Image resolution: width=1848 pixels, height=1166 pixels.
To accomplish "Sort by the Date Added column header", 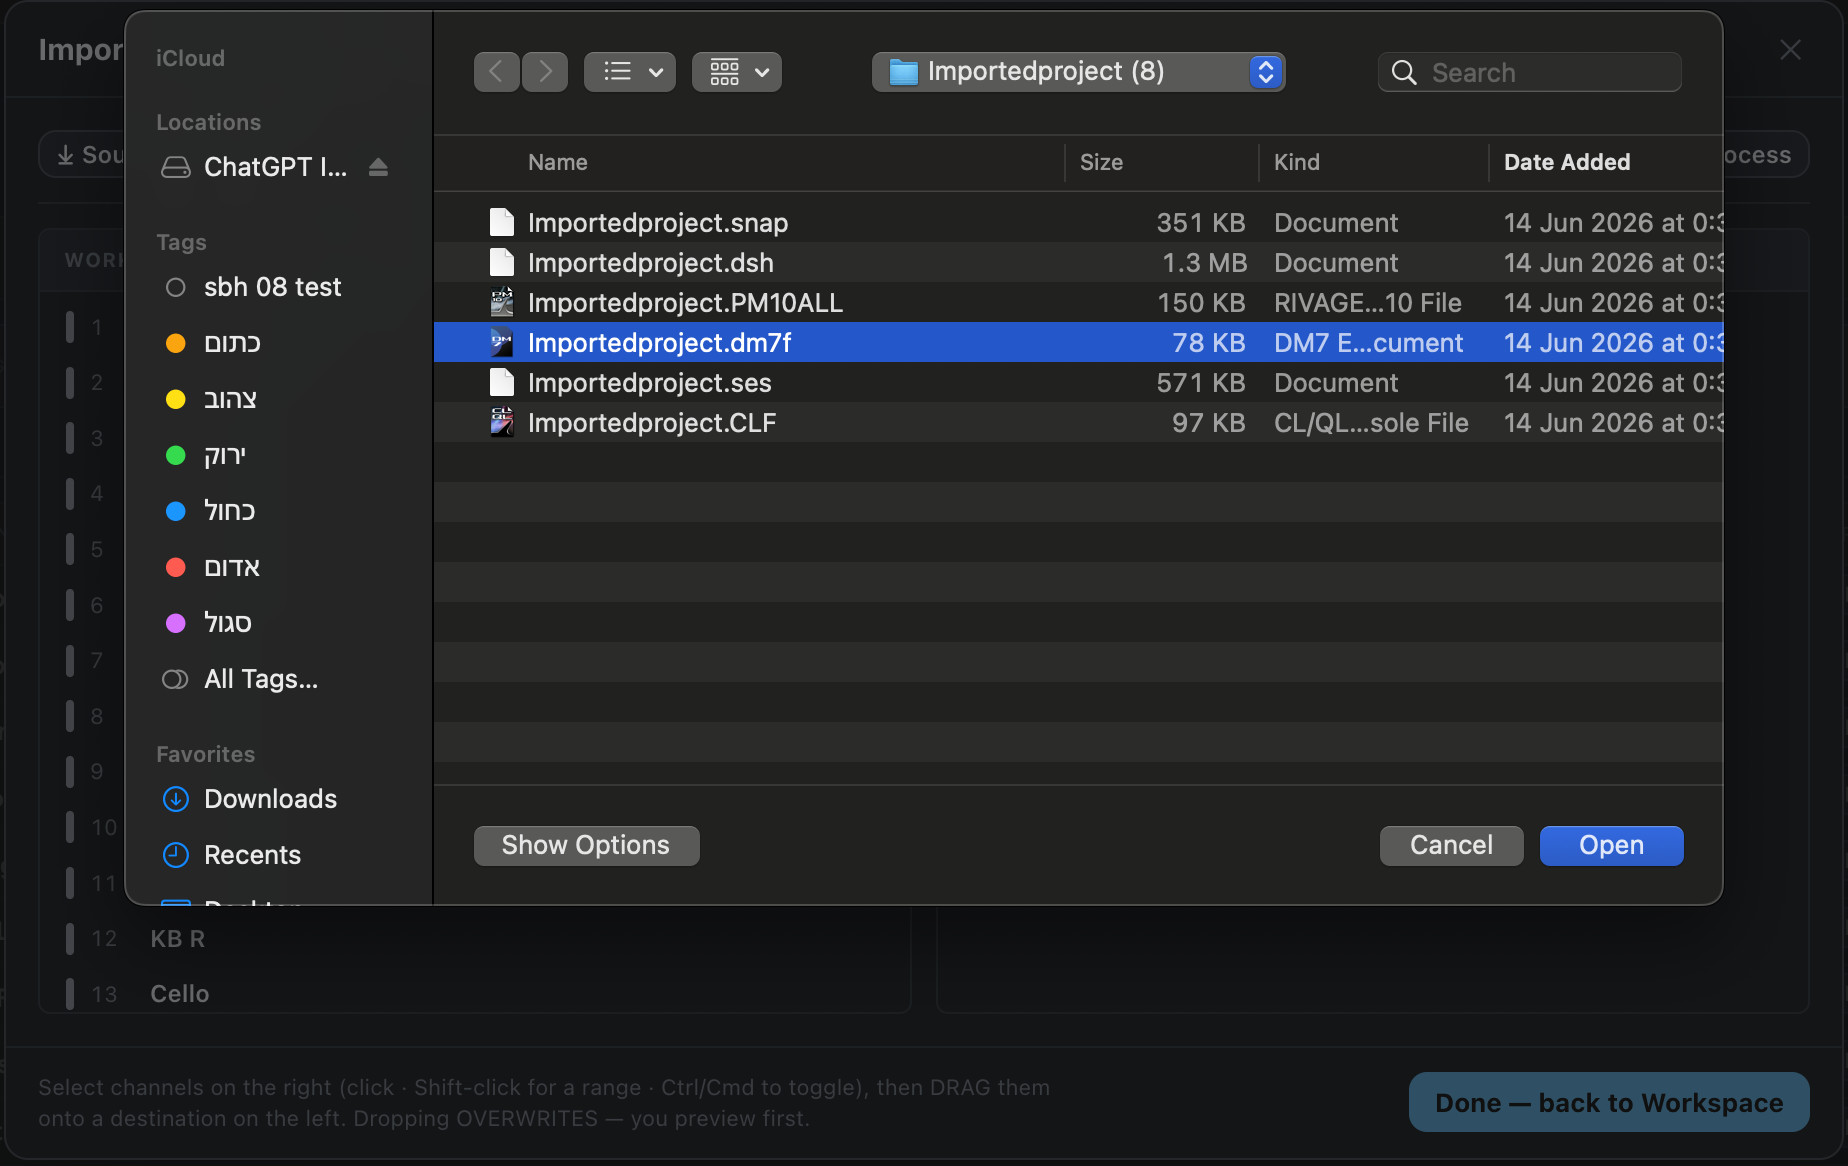I will 1567,162.
